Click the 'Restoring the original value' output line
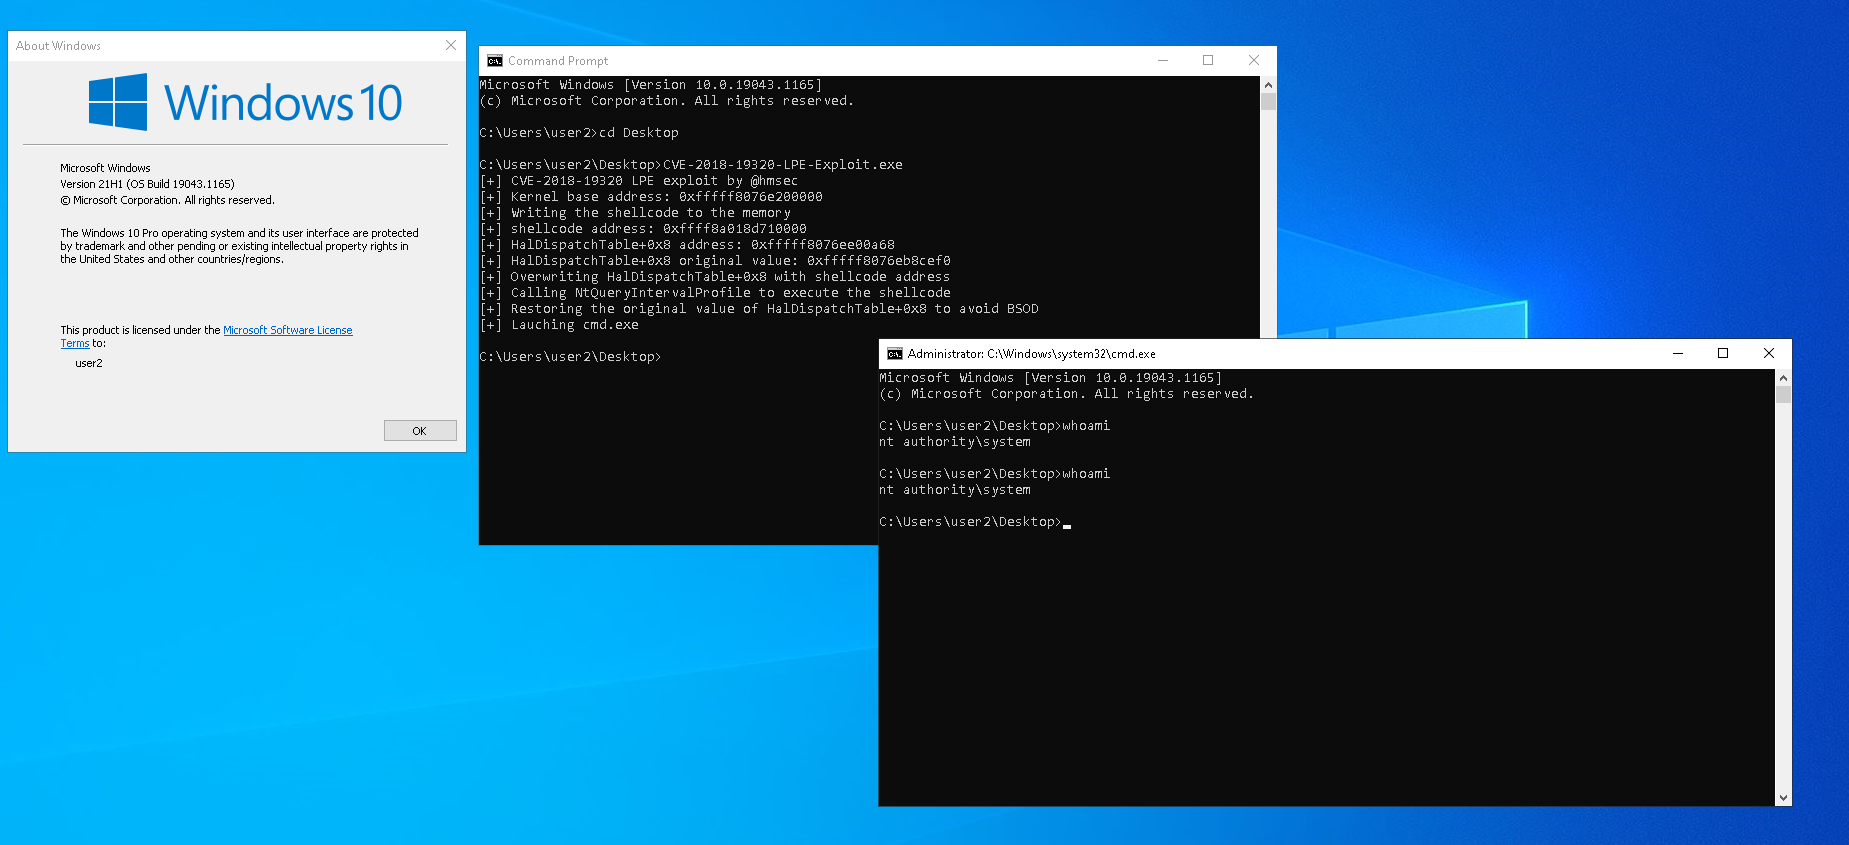1849x845 pixels. click(759, 309)
